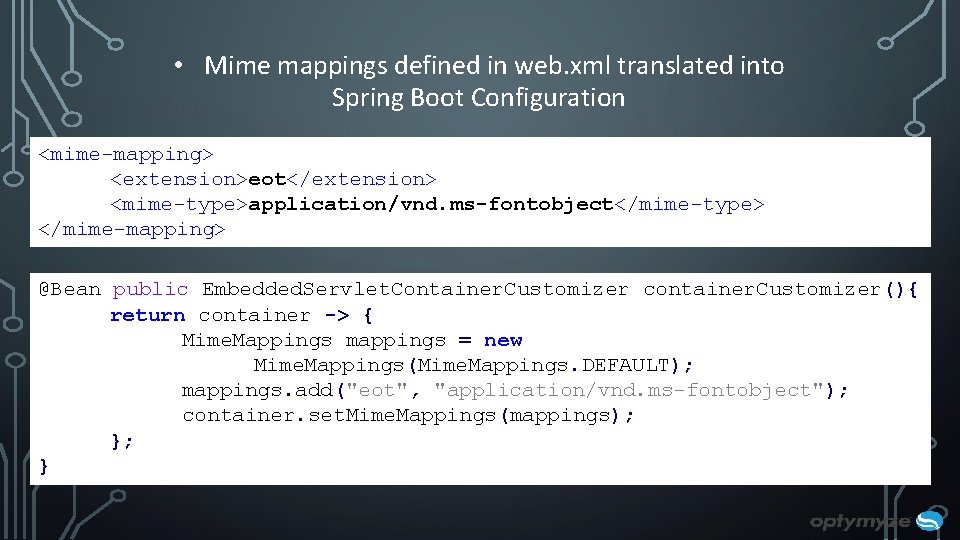
Task: Click the <extension>eot</extension> line
Action: pos(273,179)
